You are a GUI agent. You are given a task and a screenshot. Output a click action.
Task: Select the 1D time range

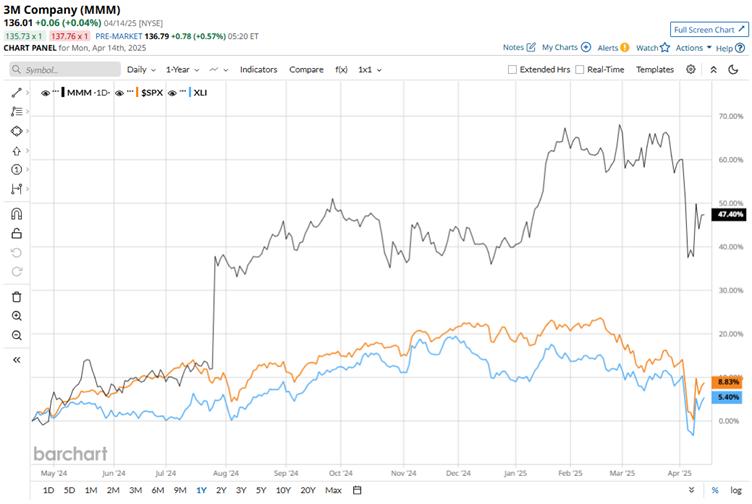(48, 490)
